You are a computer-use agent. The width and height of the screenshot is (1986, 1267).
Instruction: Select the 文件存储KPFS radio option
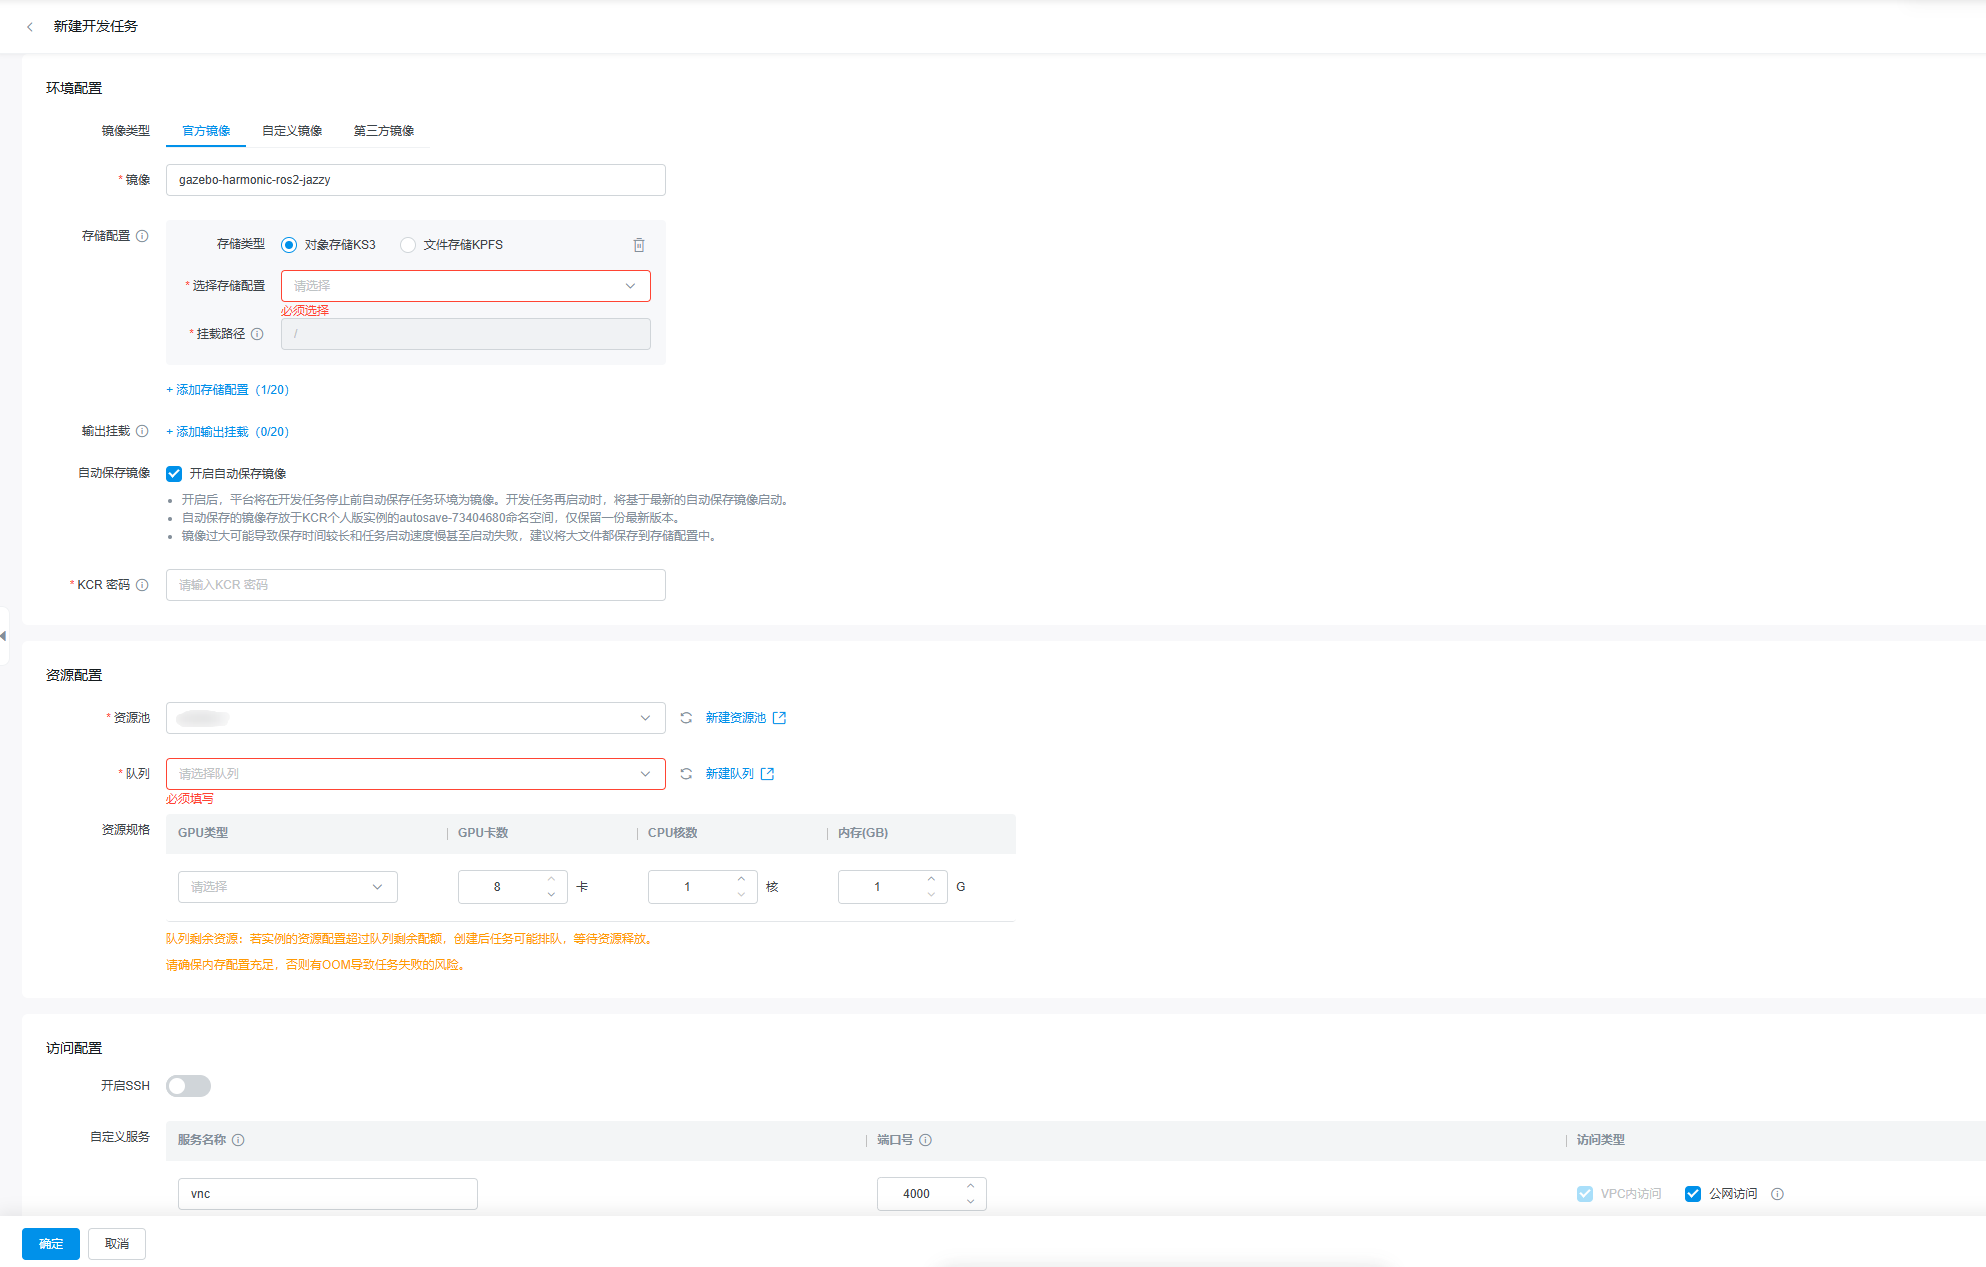coord(408,245)
